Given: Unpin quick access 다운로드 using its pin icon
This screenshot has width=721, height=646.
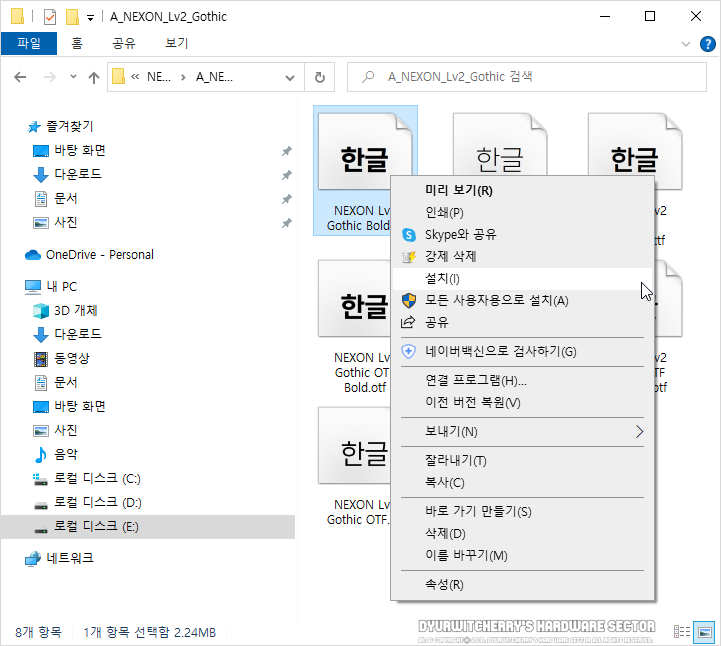Looking at the screenshot, I should tap(286, 175).
